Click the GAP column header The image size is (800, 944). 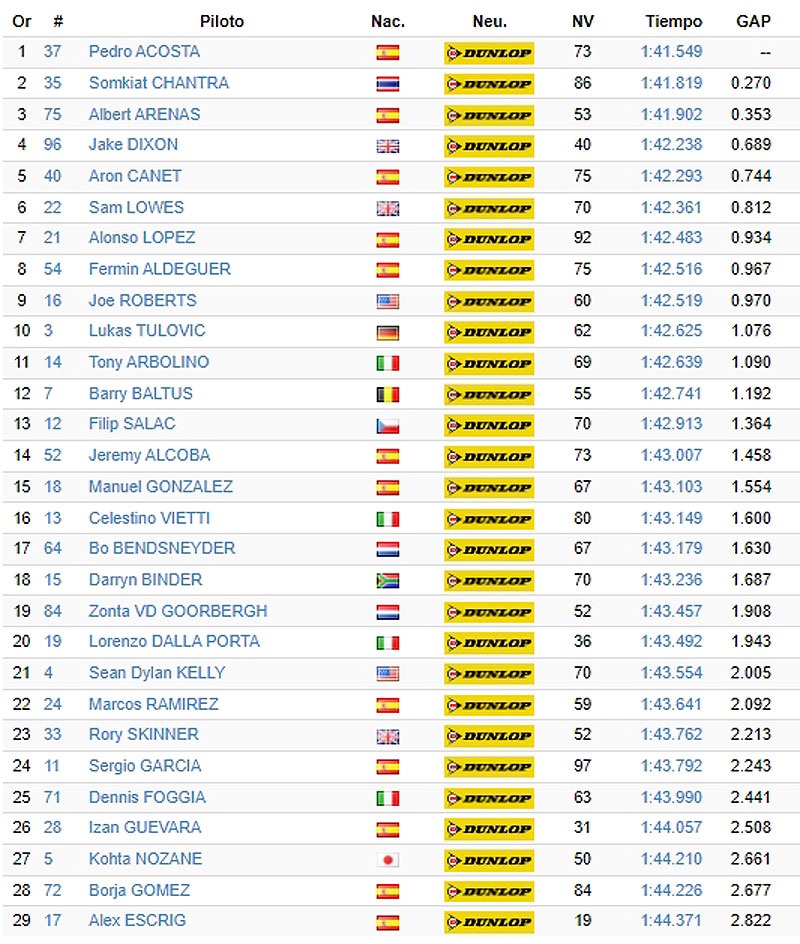coord(753,22)
